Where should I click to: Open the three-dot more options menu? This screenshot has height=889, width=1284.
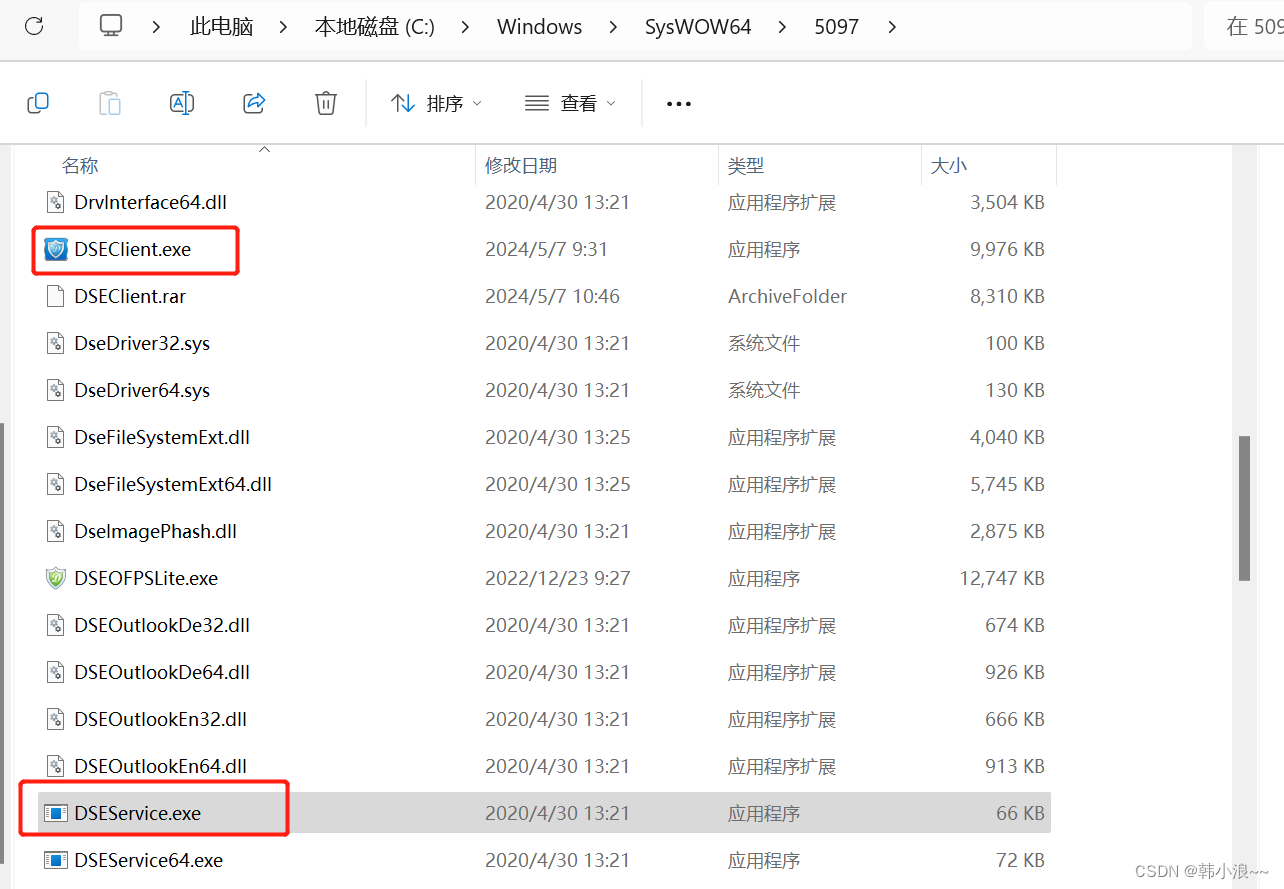coord(679,103)
